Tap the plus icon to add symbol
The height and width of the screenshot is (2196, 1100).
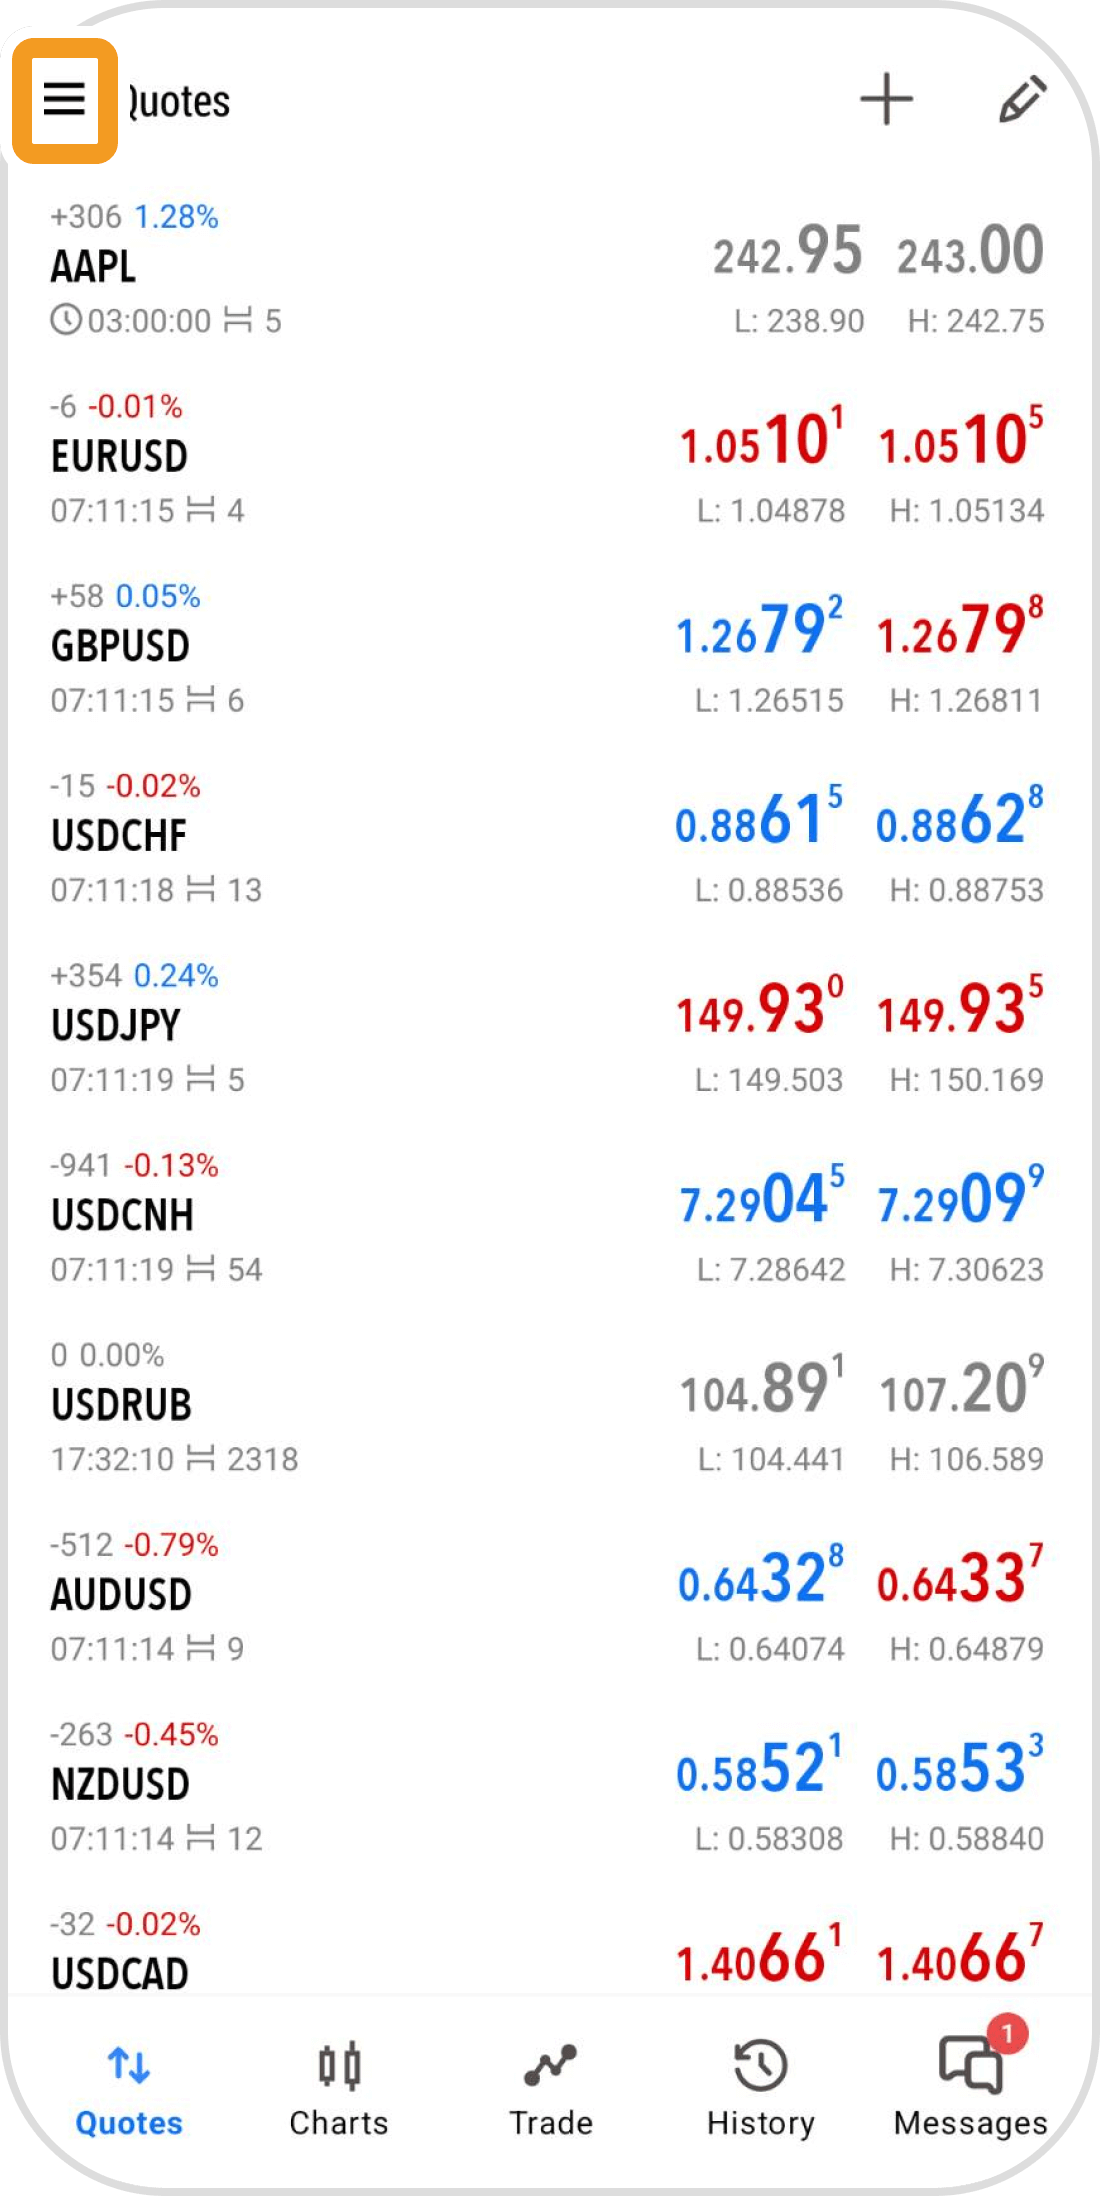pos(886,100)
